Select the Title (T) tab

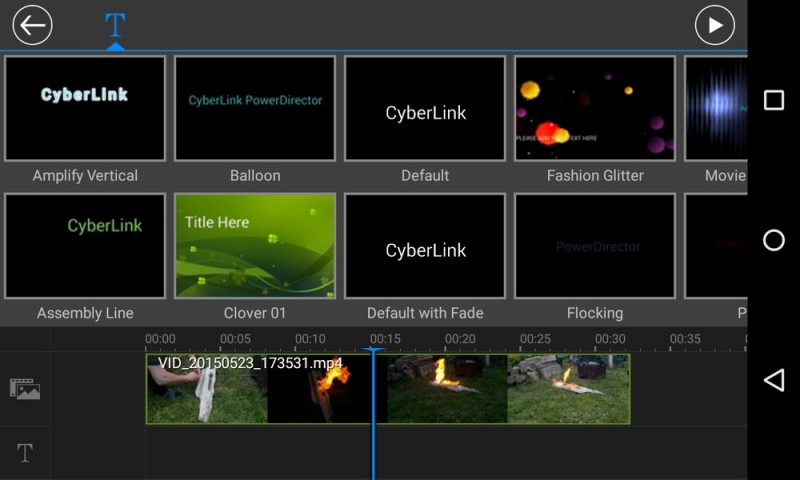[x=115, y=26]
